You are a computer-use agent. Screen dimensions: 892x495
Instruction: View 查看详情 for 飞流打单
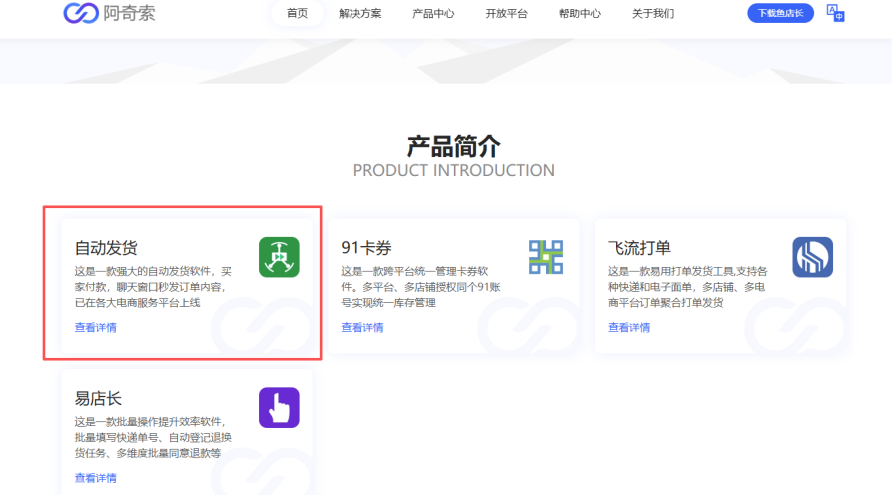point(629,328)
